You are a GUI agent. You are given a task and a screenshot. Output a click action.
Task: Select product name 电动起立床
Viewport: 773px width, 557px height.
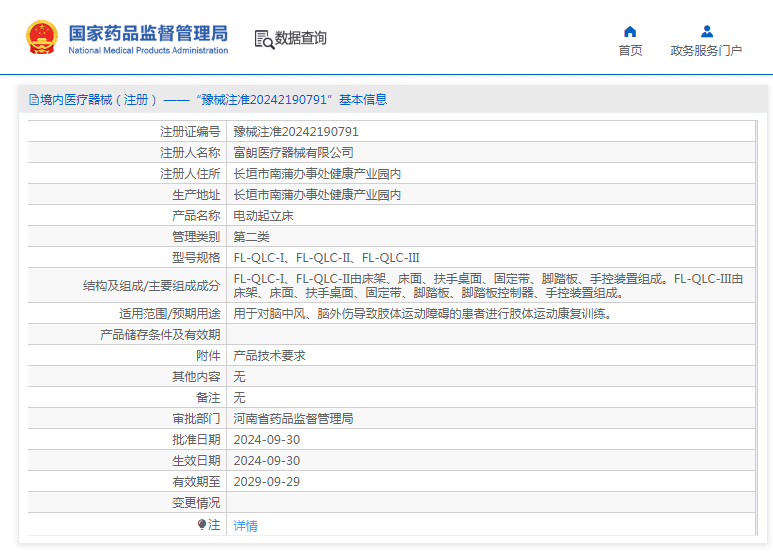coord(263,216)
